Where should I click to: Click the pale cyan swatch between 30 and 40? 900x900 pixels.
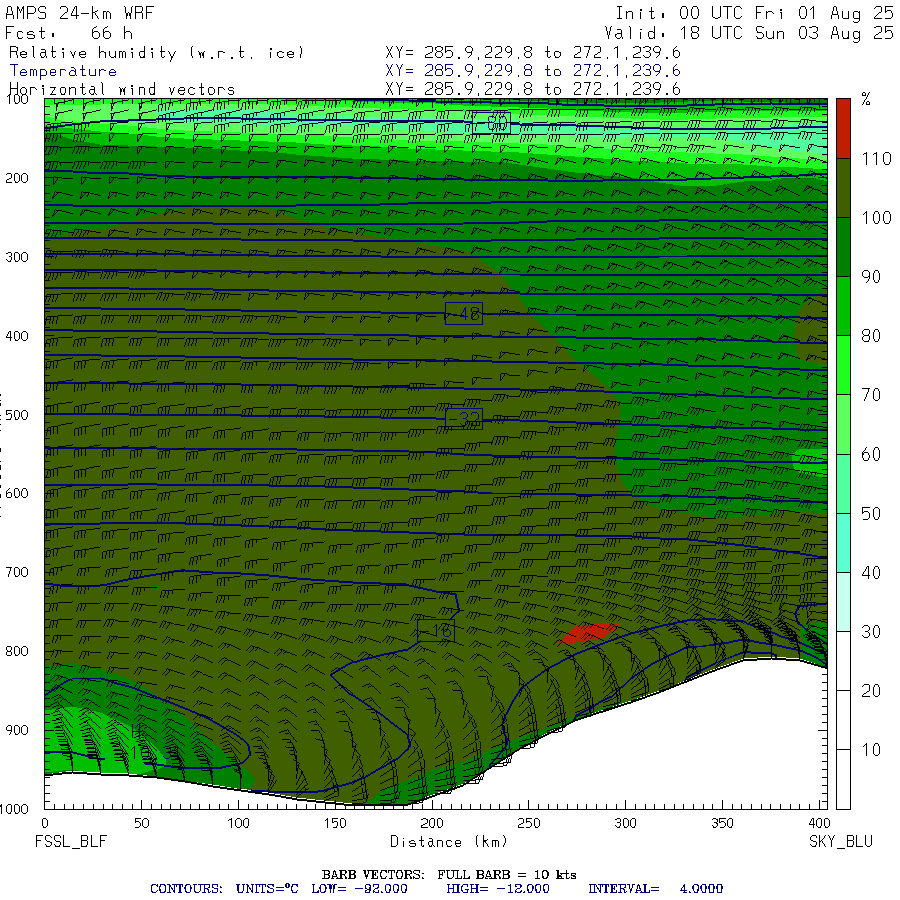(x=843, y=602)
